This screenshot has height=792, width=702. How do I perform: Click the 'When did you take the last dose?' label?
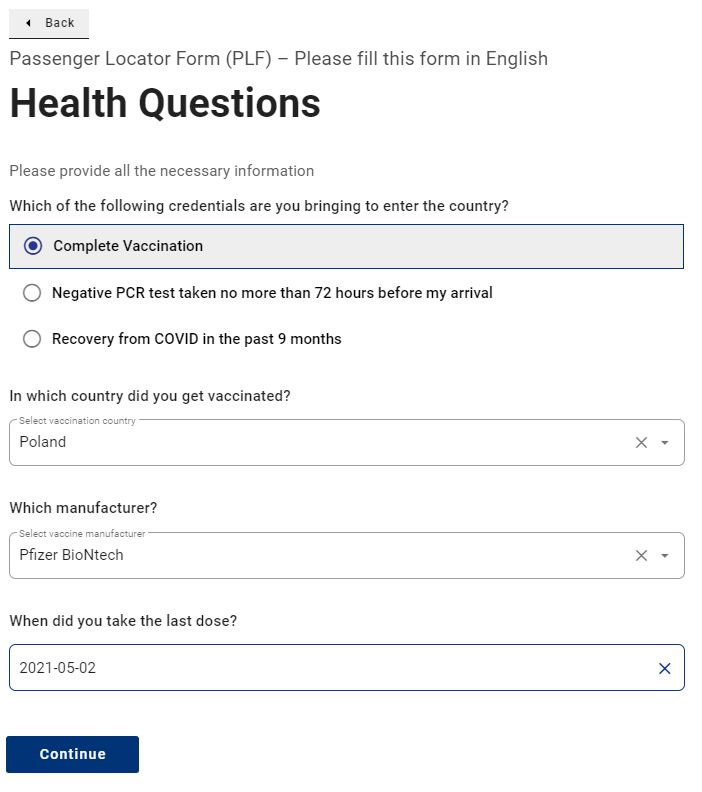point(123,621)
